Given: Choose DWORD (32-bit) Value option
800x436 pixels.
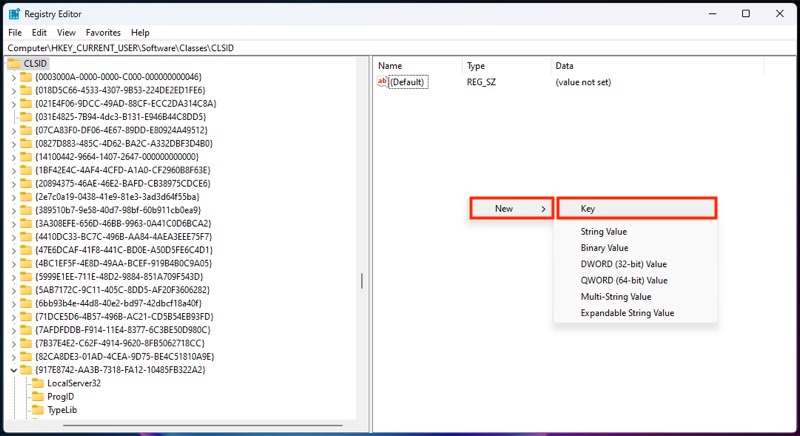Looking at the screenshot, I should [623, 264].
